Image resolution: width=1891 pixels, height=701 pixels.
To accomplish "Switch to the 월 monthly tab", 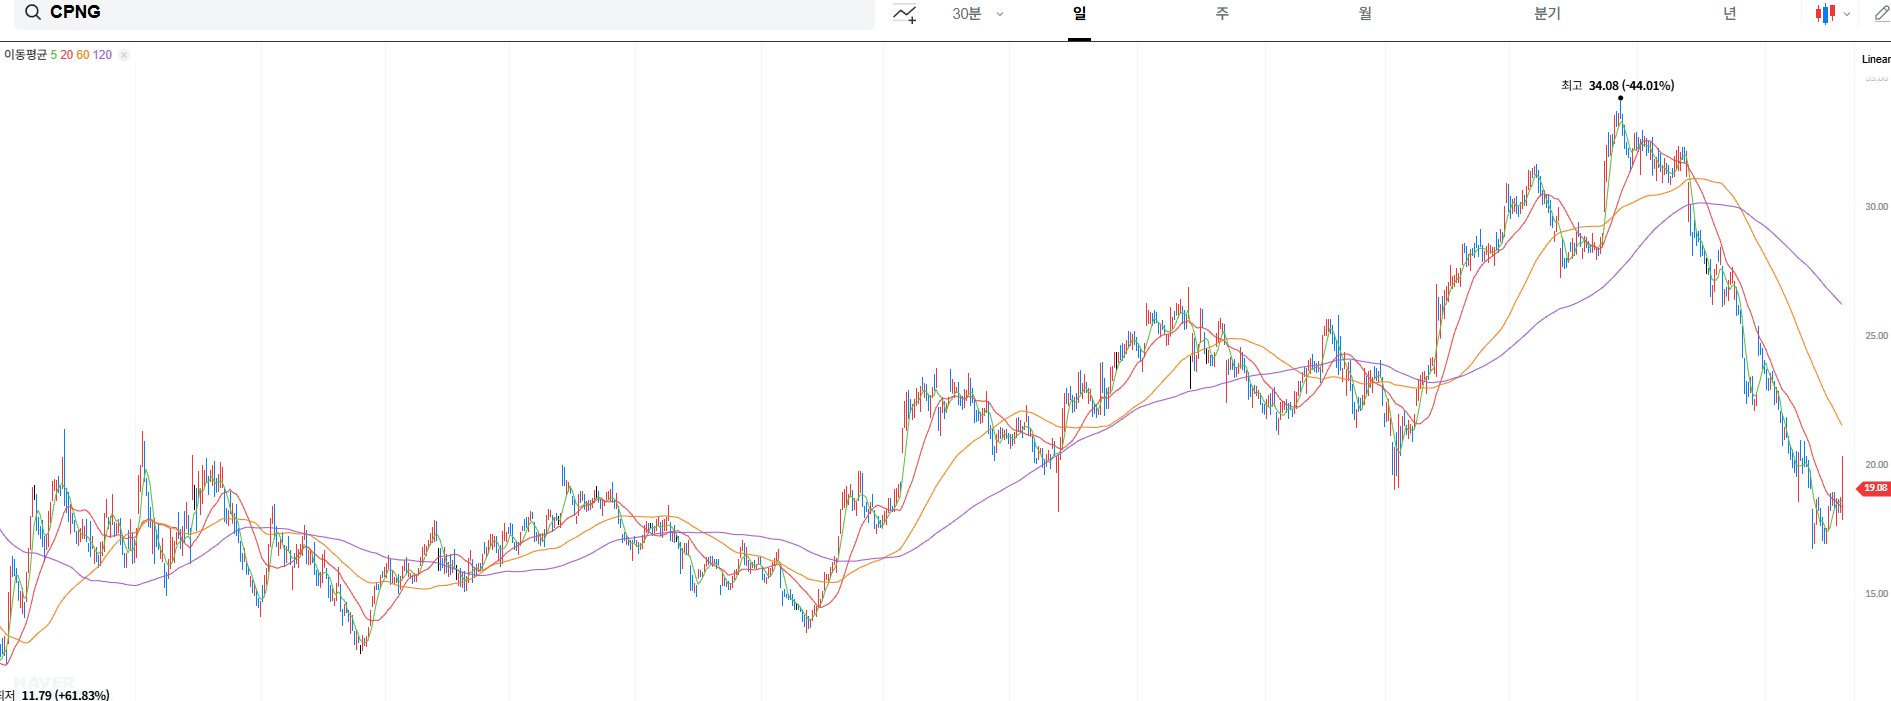I will 1365,14.
